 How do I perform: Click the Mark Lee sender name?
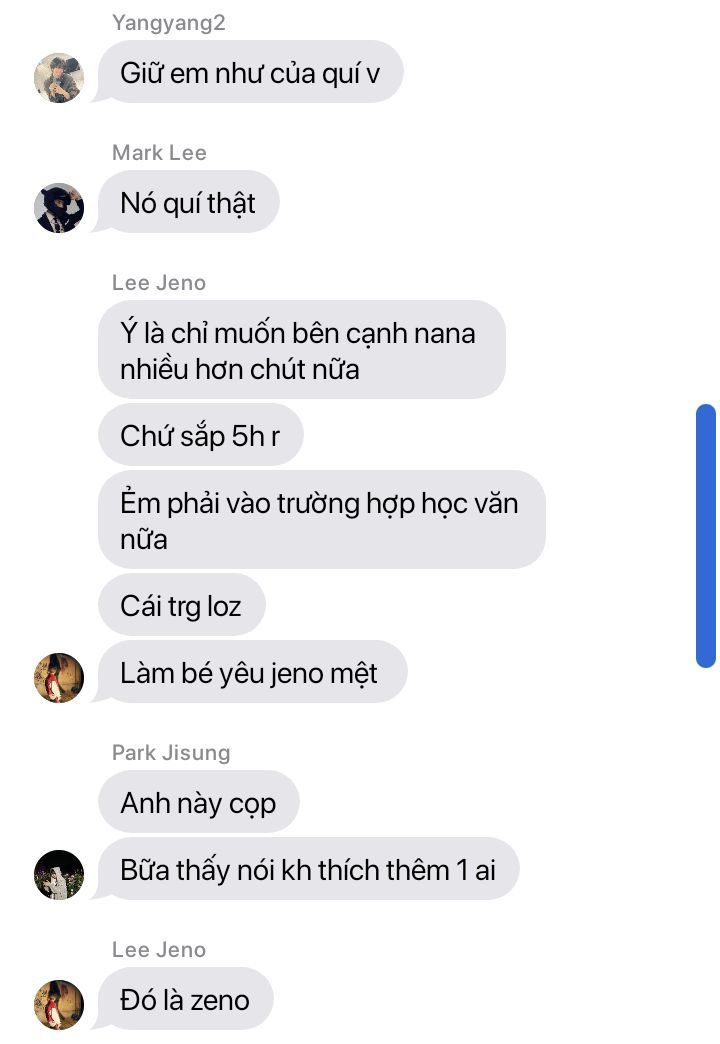[x=159, y=152]
